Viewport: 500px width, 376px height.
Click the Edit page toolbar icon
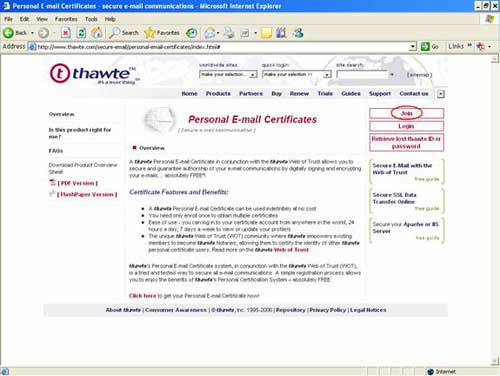tap(245, 33)
